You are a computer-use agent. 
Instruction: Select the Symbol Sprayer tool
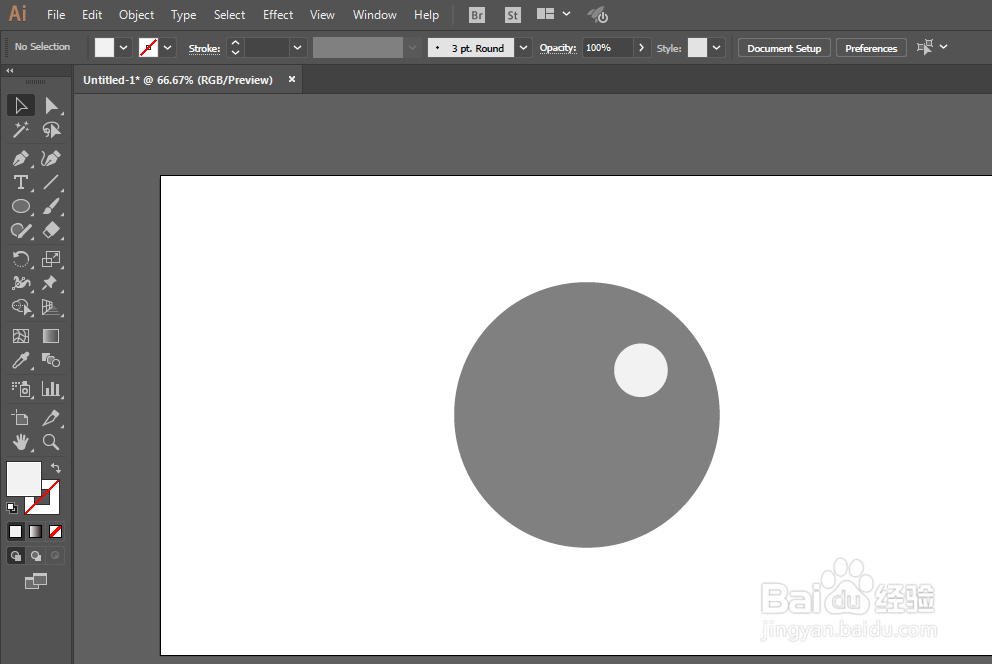coord(21,389)
